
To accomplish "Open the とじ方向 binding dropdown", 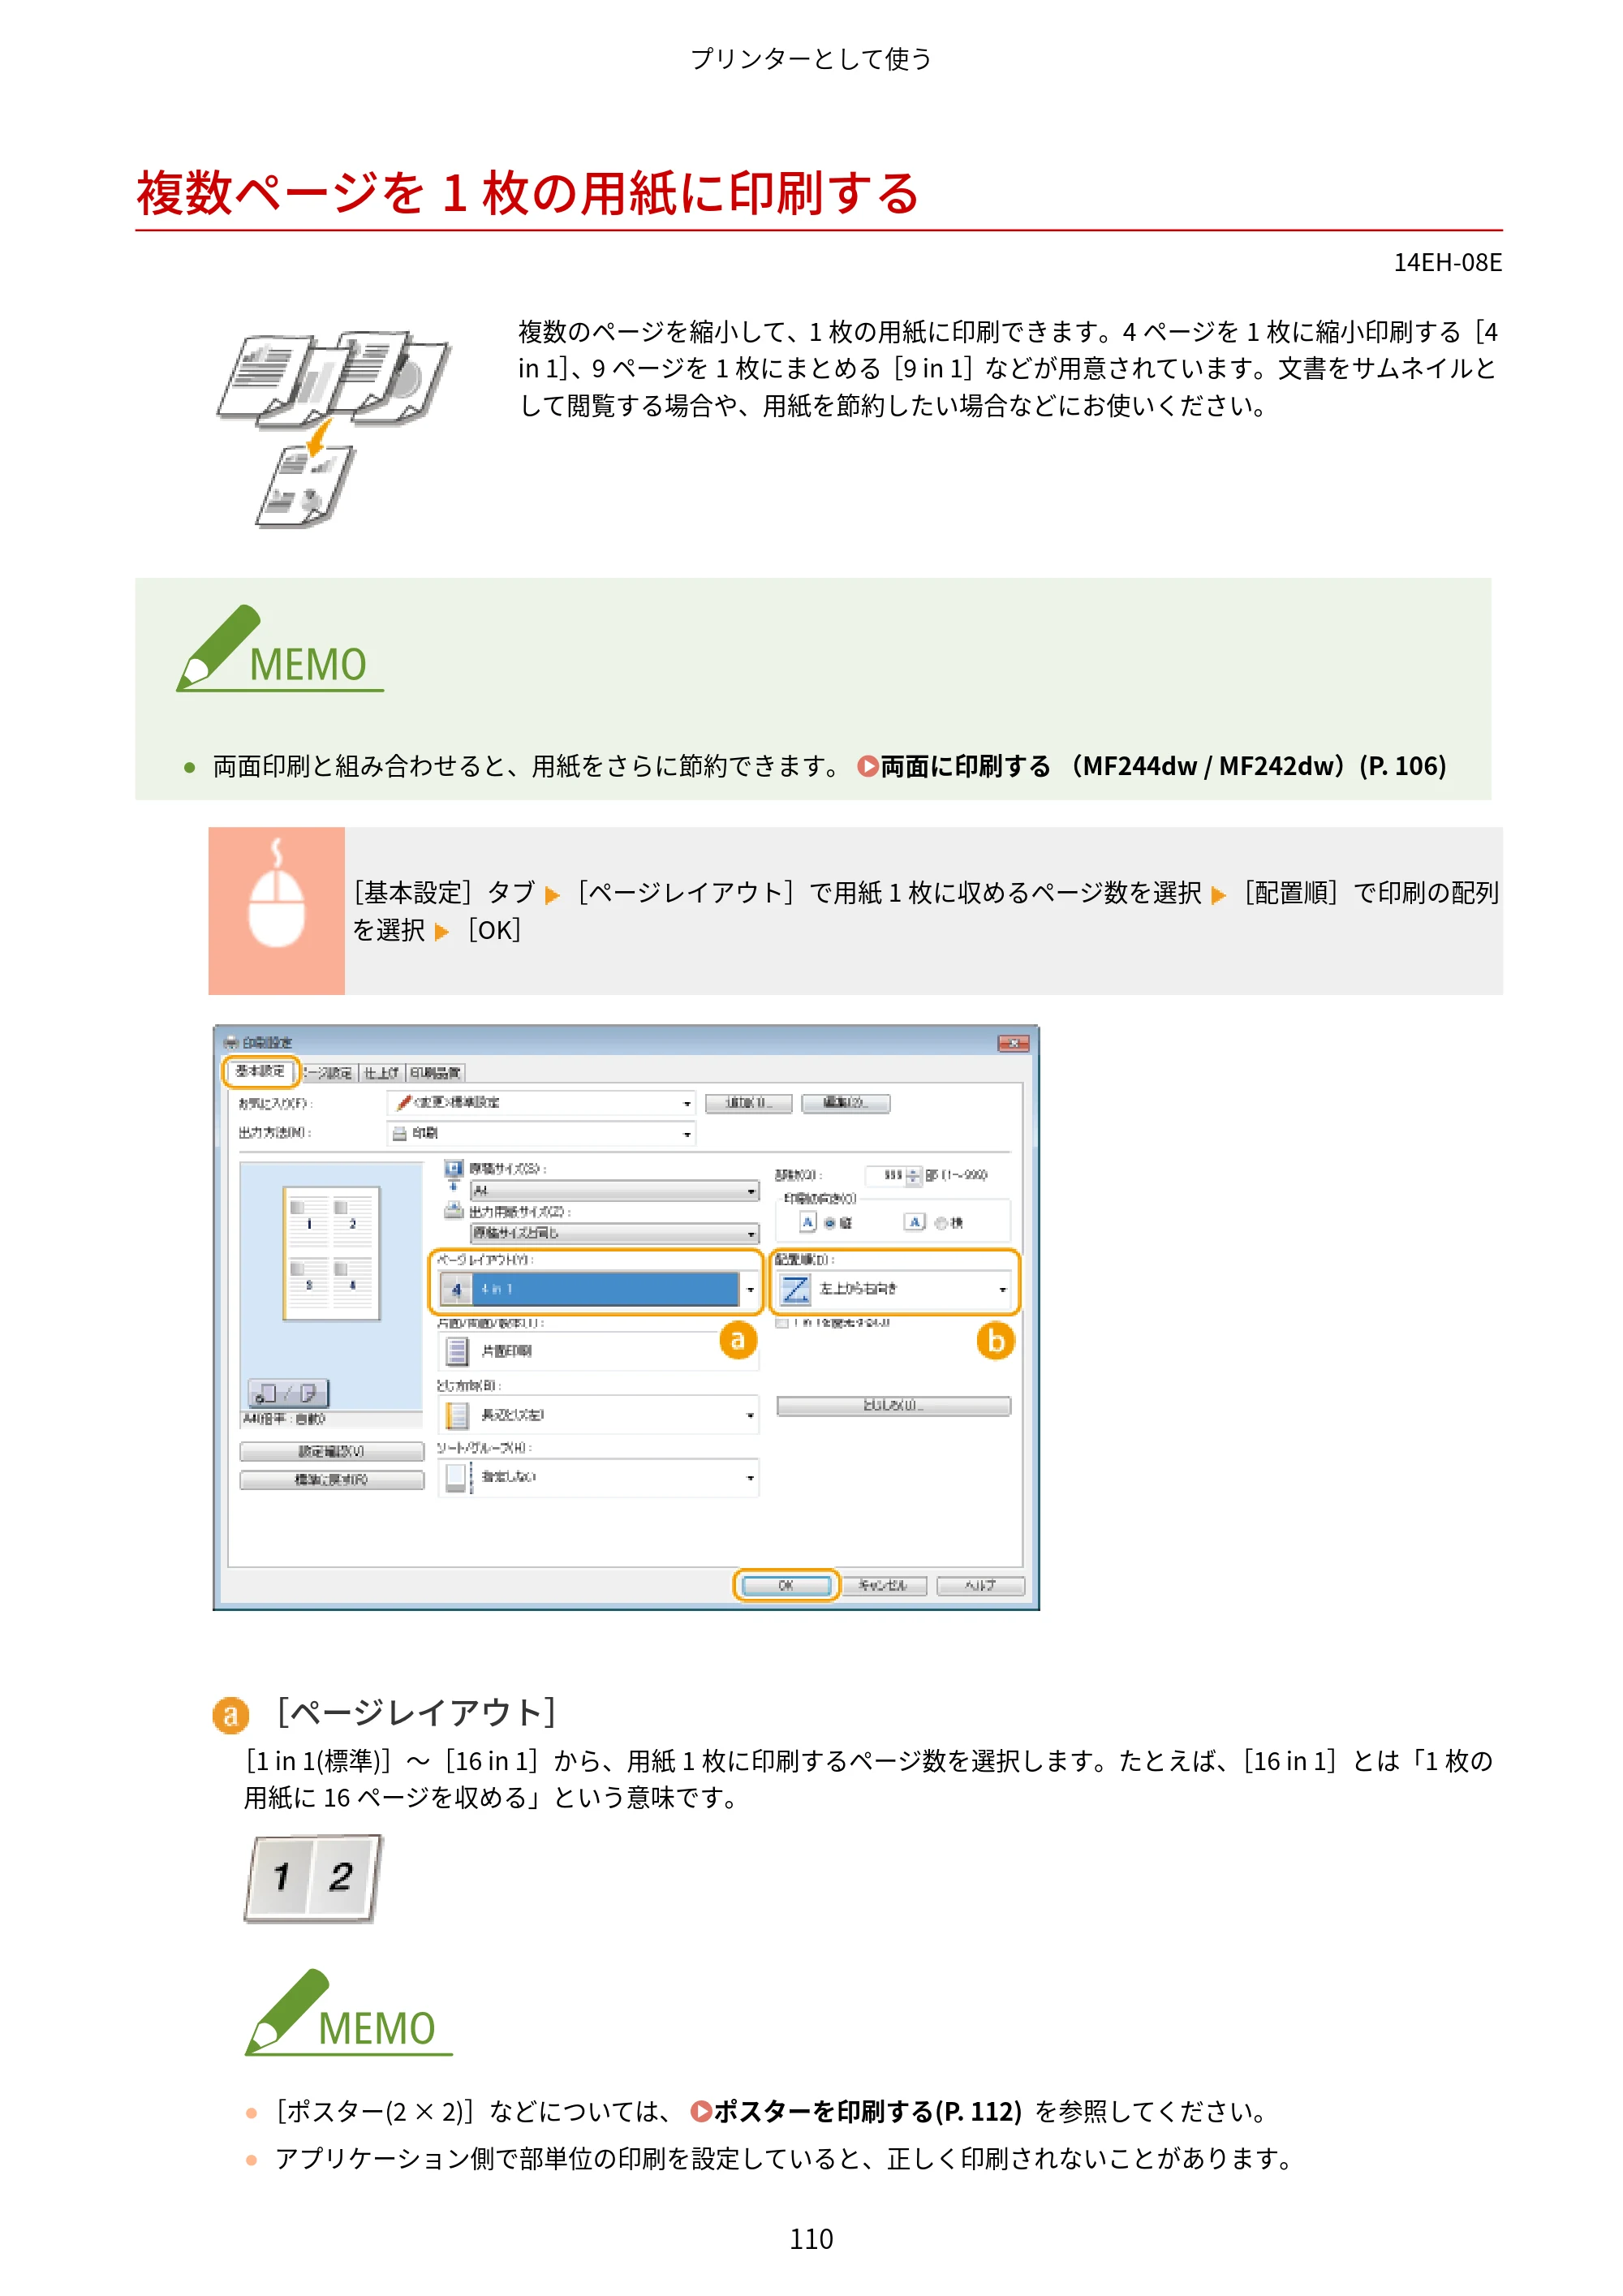I will tap(598, 1415).
